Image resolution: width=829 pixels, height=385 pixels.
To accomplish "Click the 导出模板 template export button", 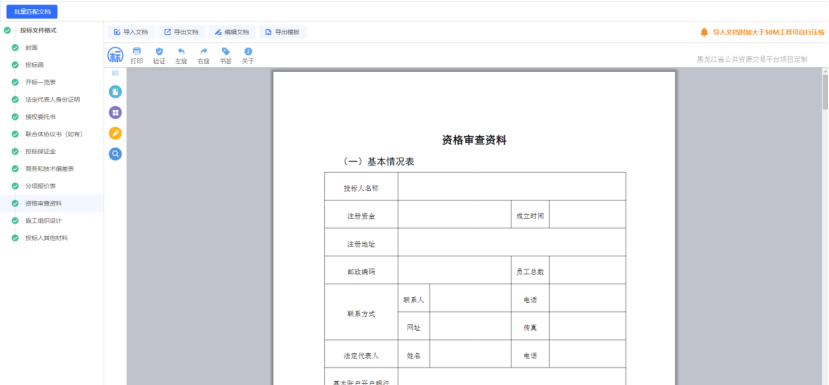I will tap(282, 32).
